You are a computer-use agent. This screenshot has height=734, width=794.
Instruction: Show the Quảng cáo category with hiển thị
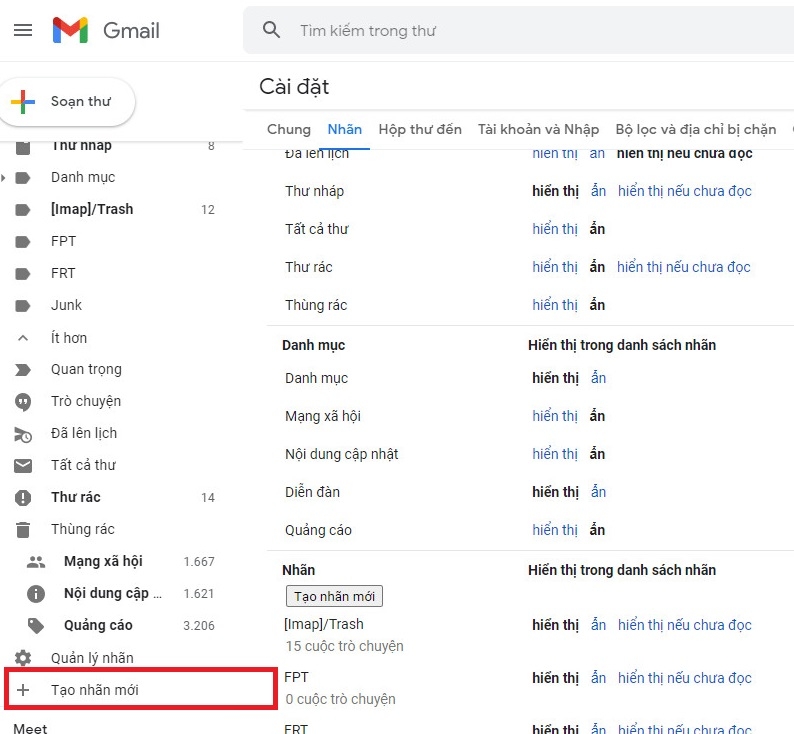click(554, 530)
